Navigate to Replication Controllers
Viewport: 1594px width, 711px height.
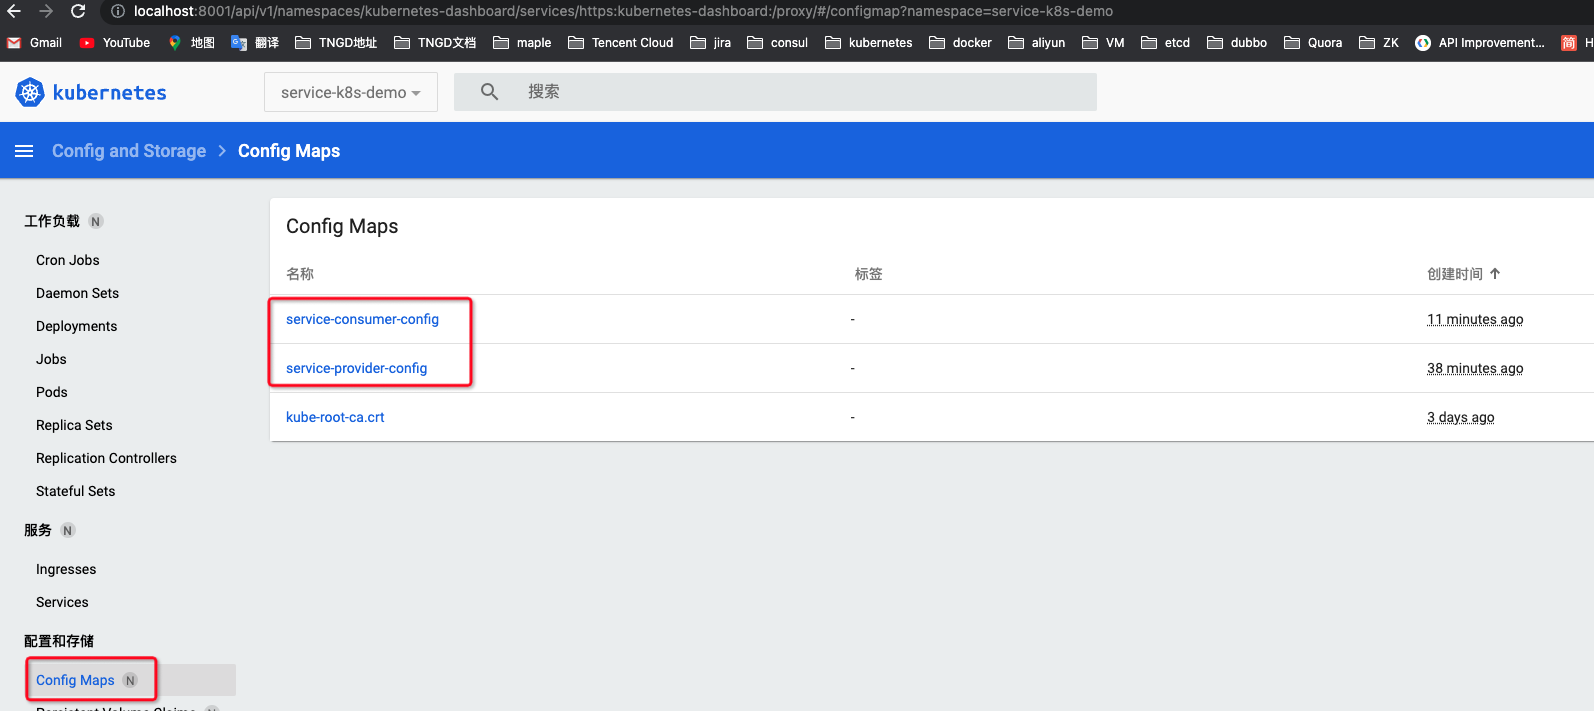click(106, 458)
